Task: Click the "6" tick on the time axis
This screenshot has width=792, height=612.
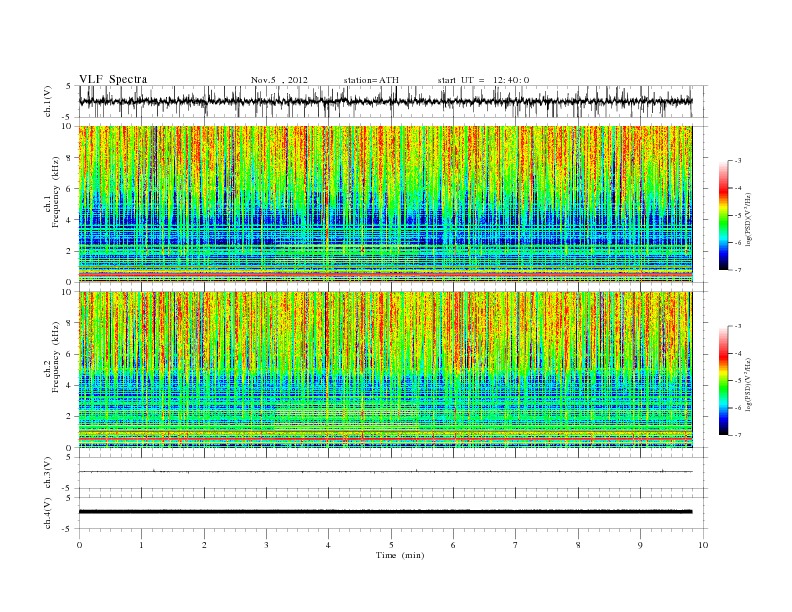Action: click(454, 545)
